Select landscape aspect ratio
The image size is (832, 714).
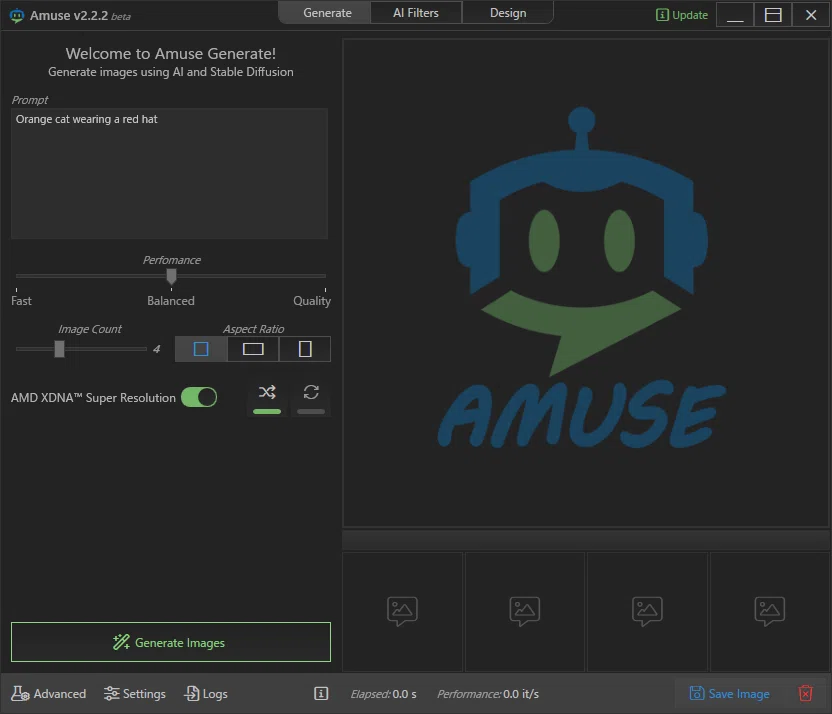click(x=253, y=349)
